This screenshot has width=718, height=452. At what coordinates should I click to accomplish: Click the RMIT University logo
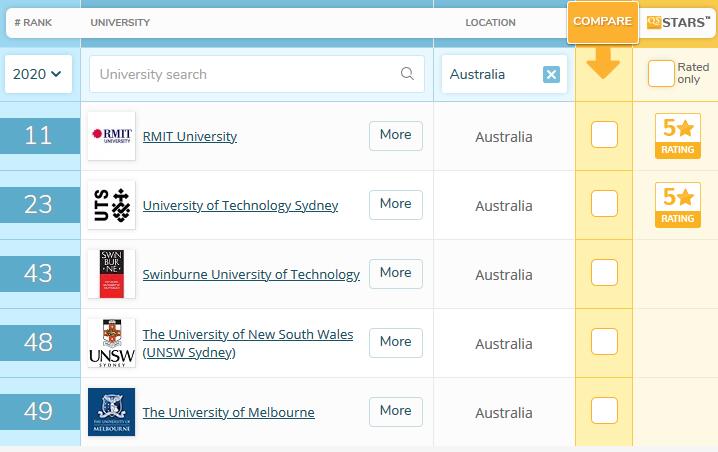click(x=111, y=136)
